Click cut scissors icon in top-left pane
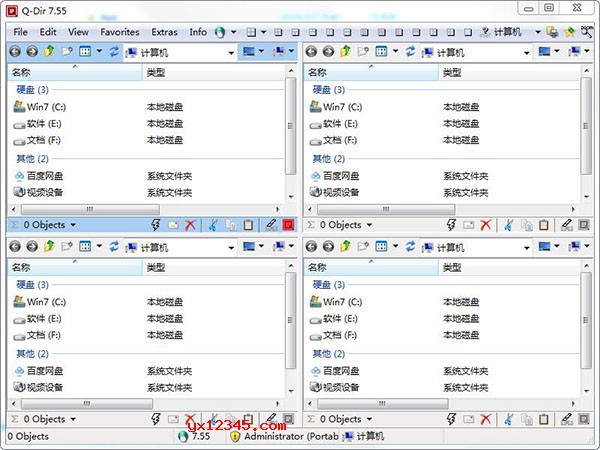 point(214,225)
